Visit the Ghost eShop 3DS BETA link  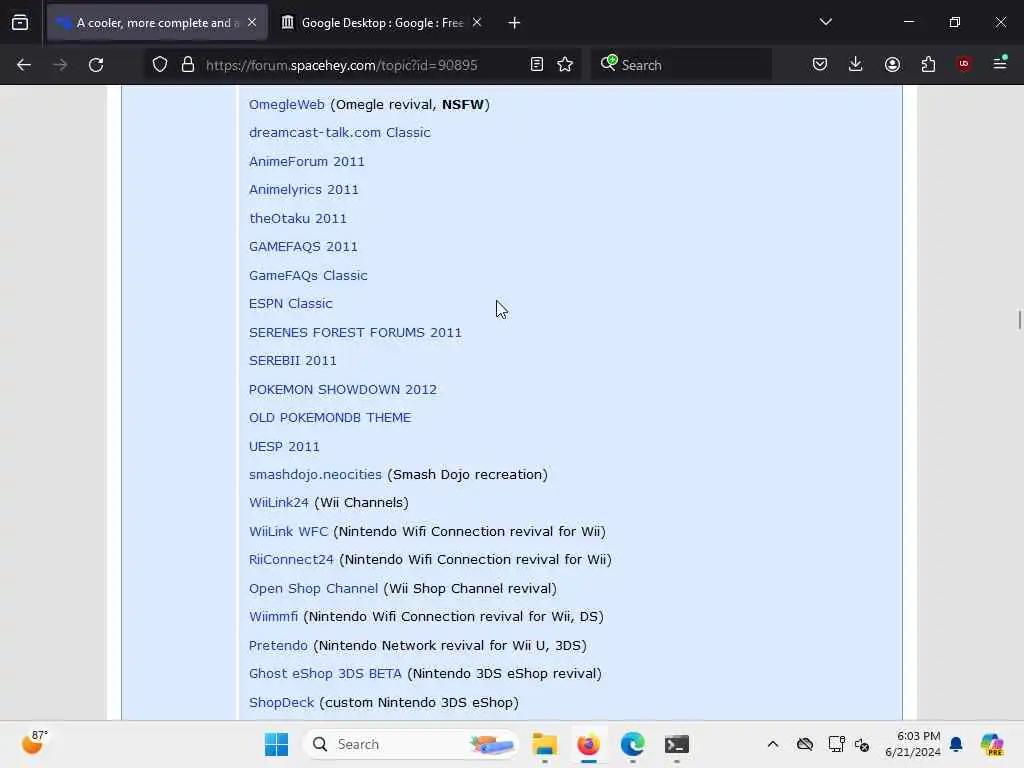(325, 673)
